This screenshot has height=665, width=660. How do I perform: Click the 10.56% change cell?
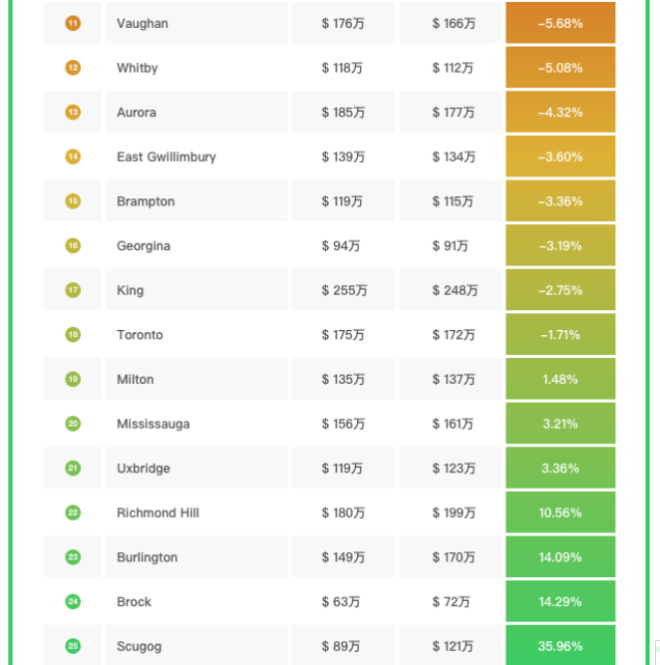[x=560, y=512]
